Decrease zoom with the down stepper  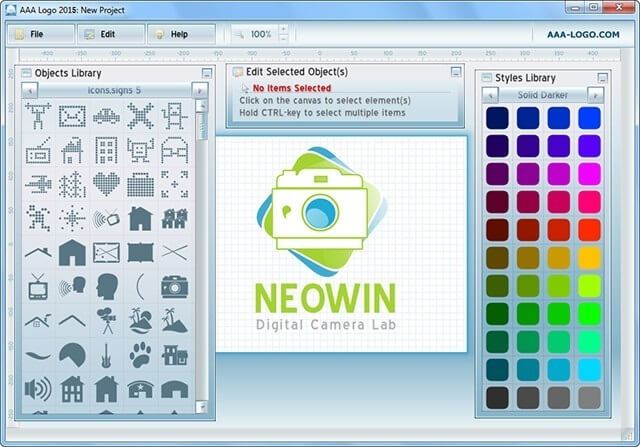click(283, 38)
